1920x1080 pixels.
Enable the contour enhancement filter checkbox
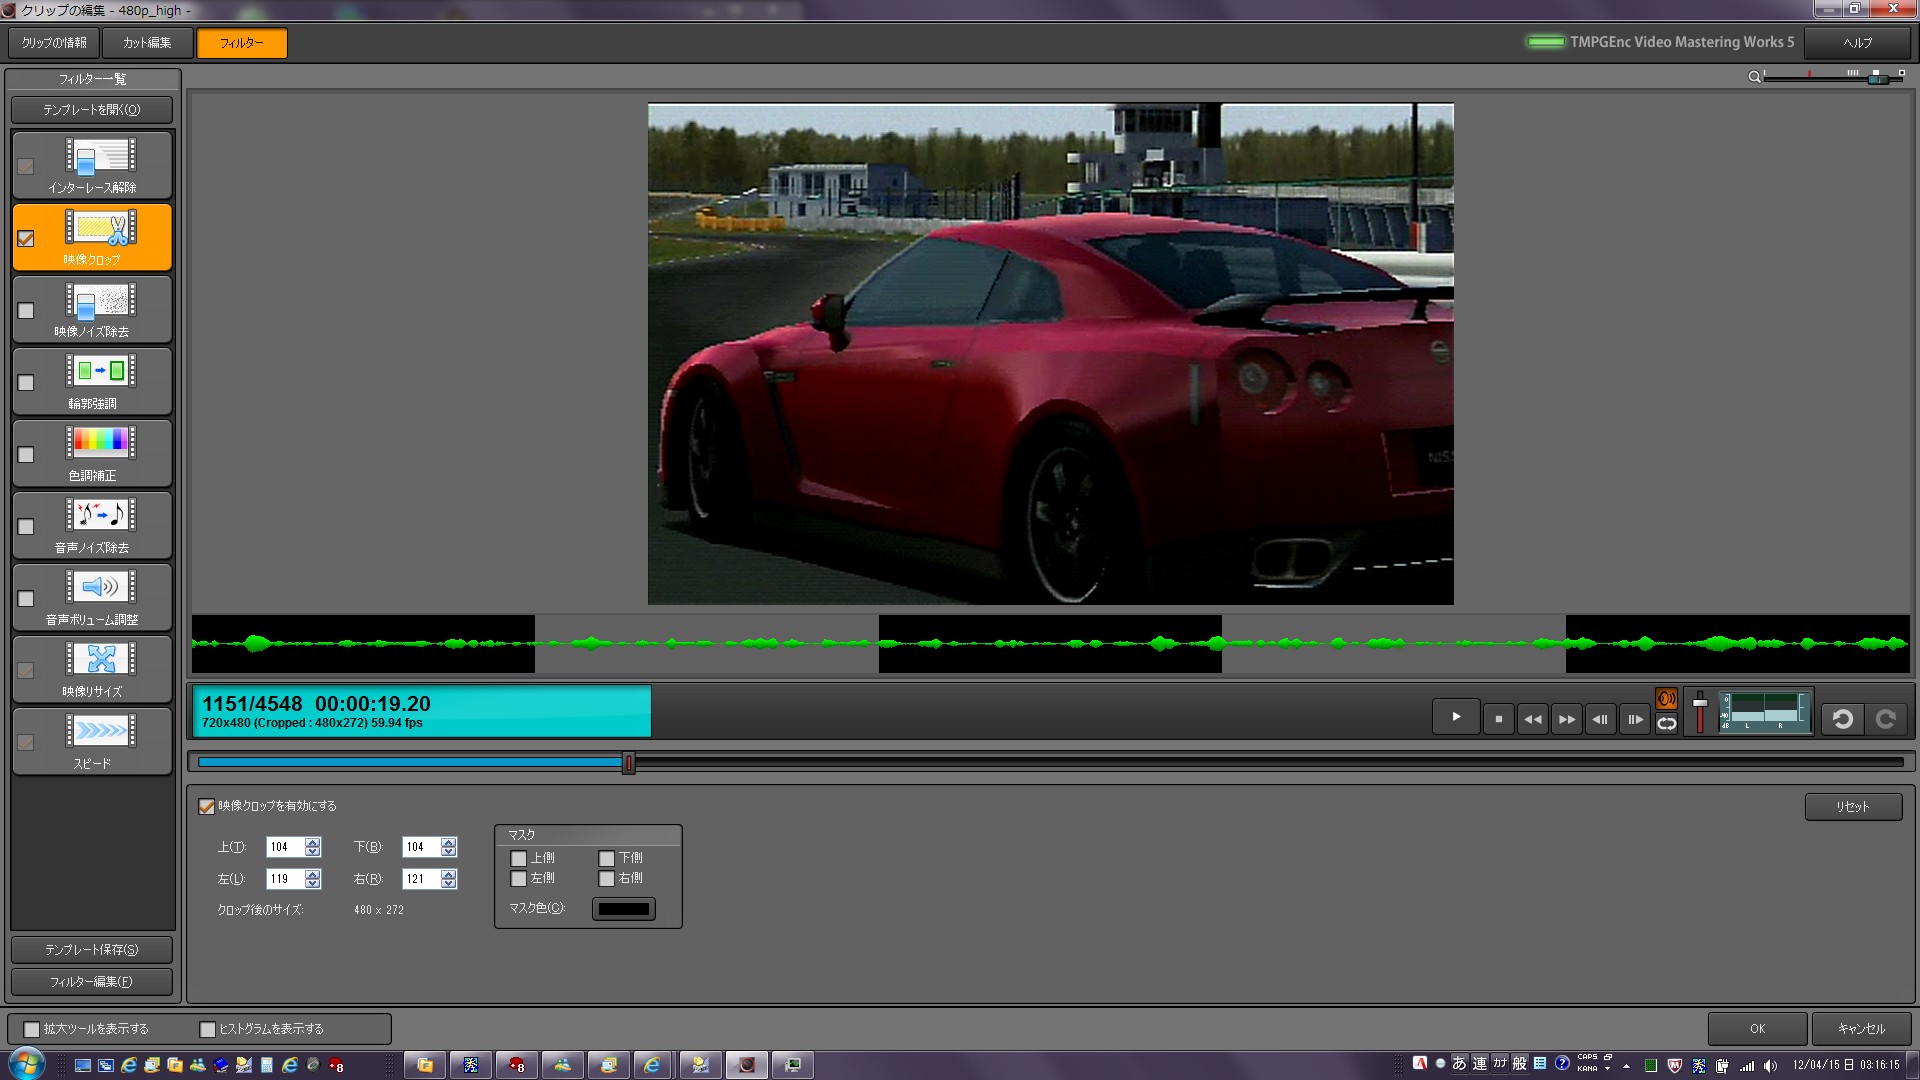(x=26, y=383)
